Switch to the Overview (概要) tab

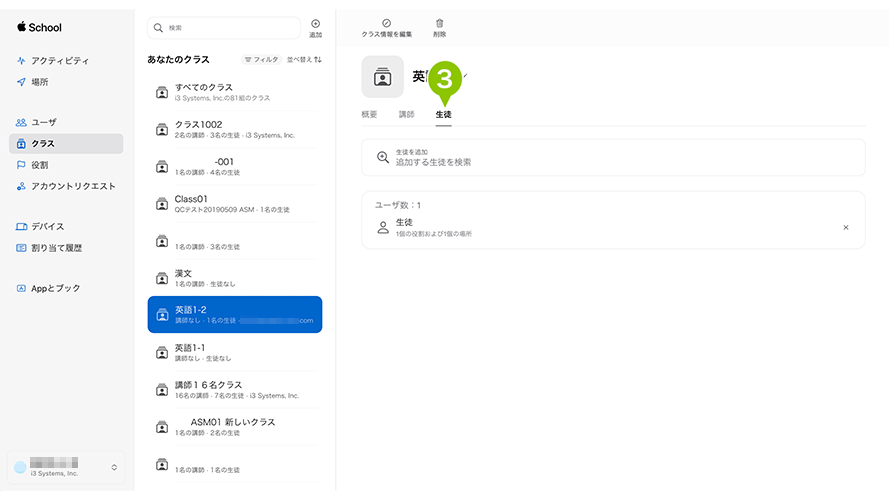tap(369, 115)
